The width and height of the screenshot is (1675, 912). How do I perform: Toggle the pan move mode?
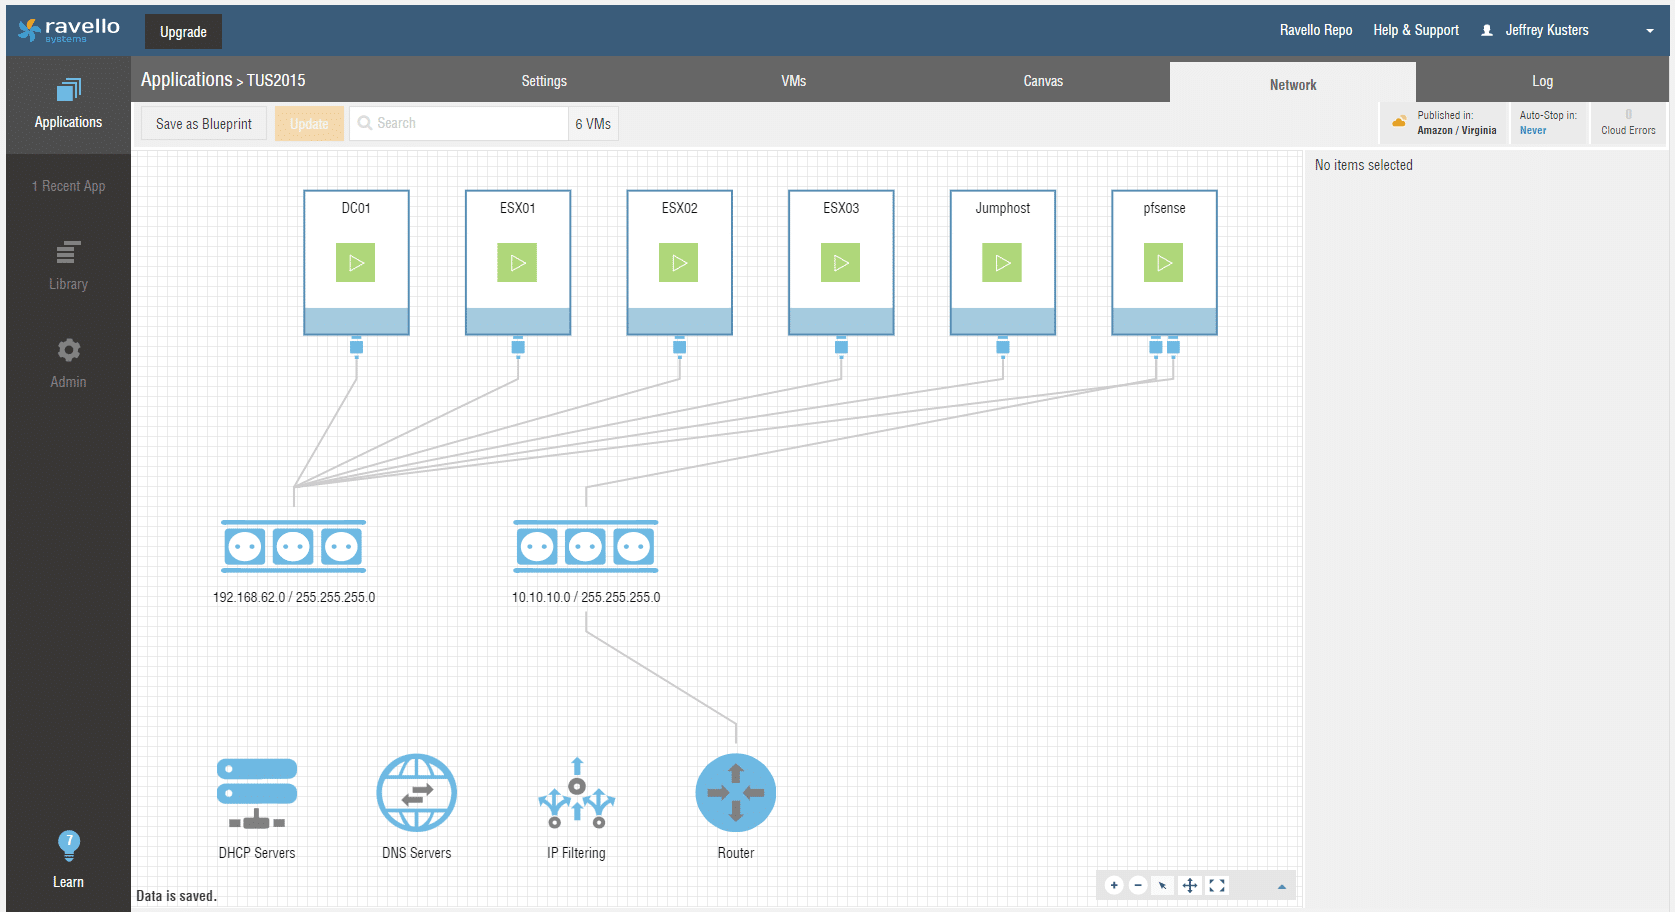pyautogui.click(x=1190, y=885)
